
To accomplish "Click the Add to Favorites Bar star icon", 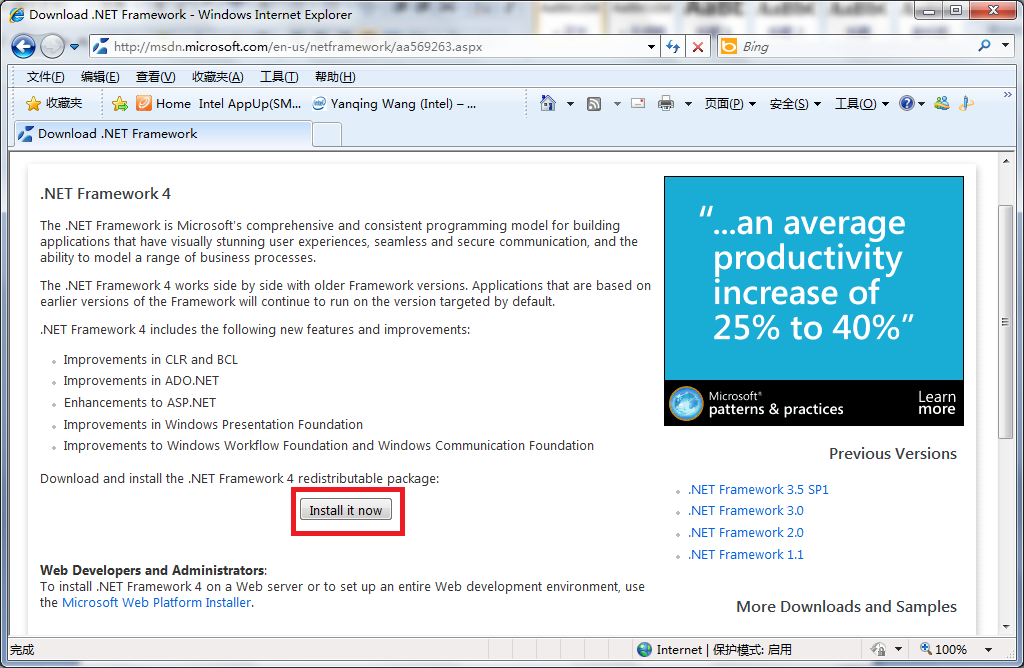I will coord(120,104).
